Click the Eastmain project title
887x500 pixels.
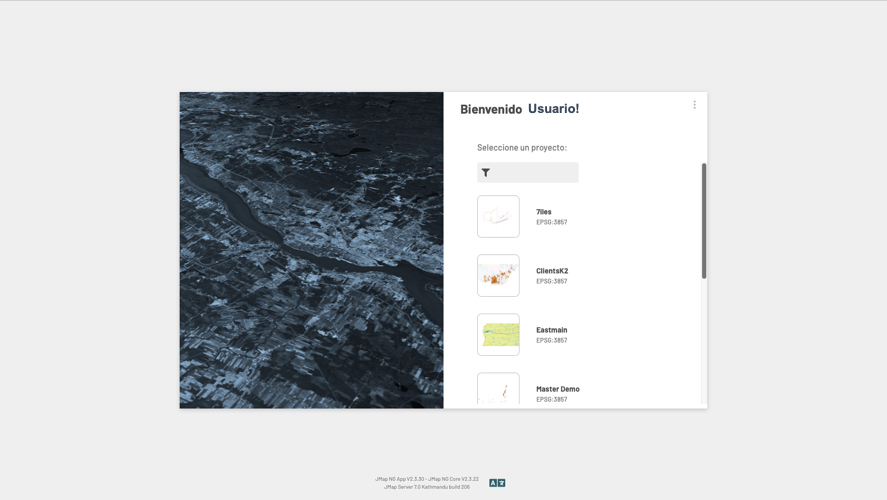pyautogui.click(x=551, y=330)
